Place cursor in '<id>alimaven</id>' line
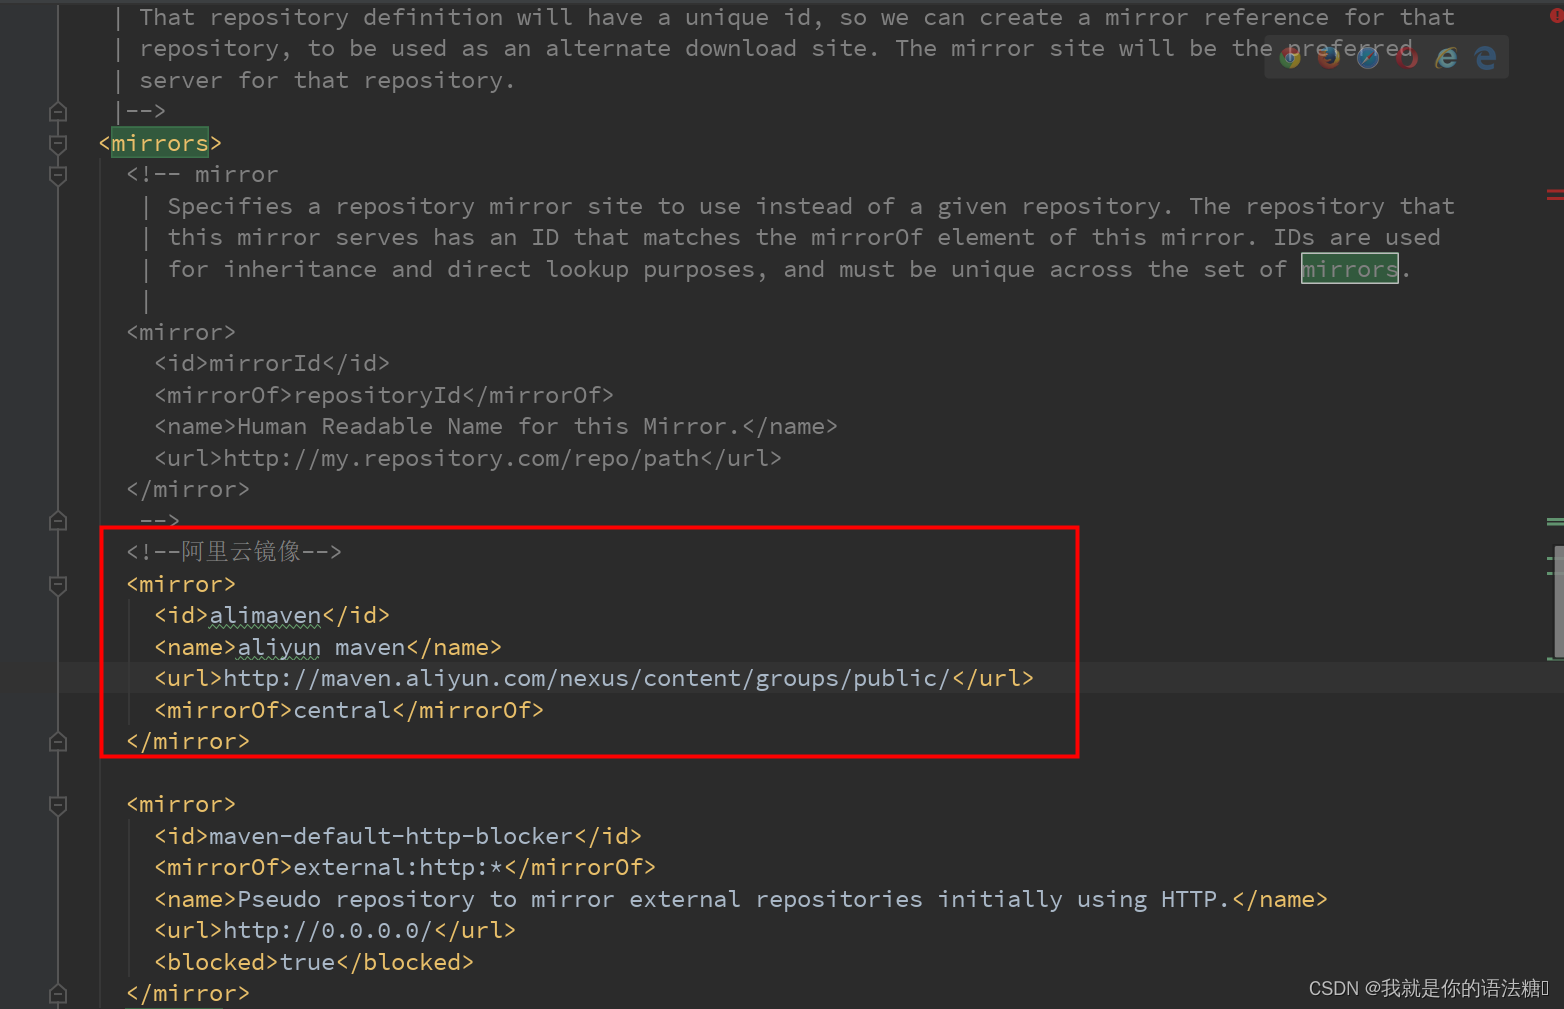1564x1009 pixels. (x=272, y=615)
